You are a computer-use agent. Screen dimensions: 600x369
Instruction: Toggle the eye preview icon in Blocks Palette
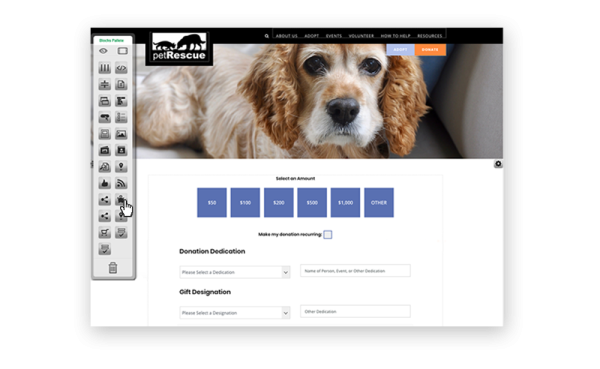point(103,51)
